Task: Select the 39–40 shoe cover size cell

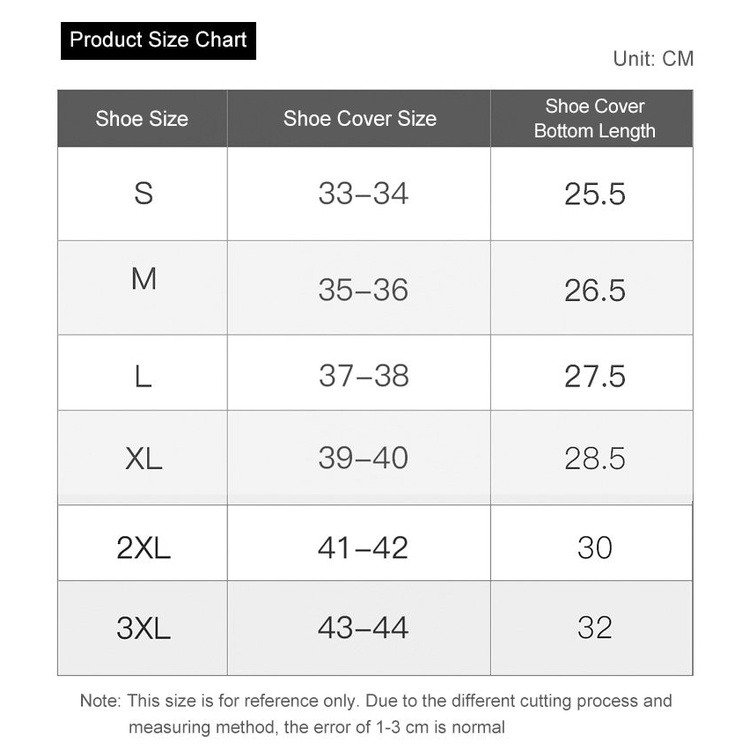Action: [363, 458]
